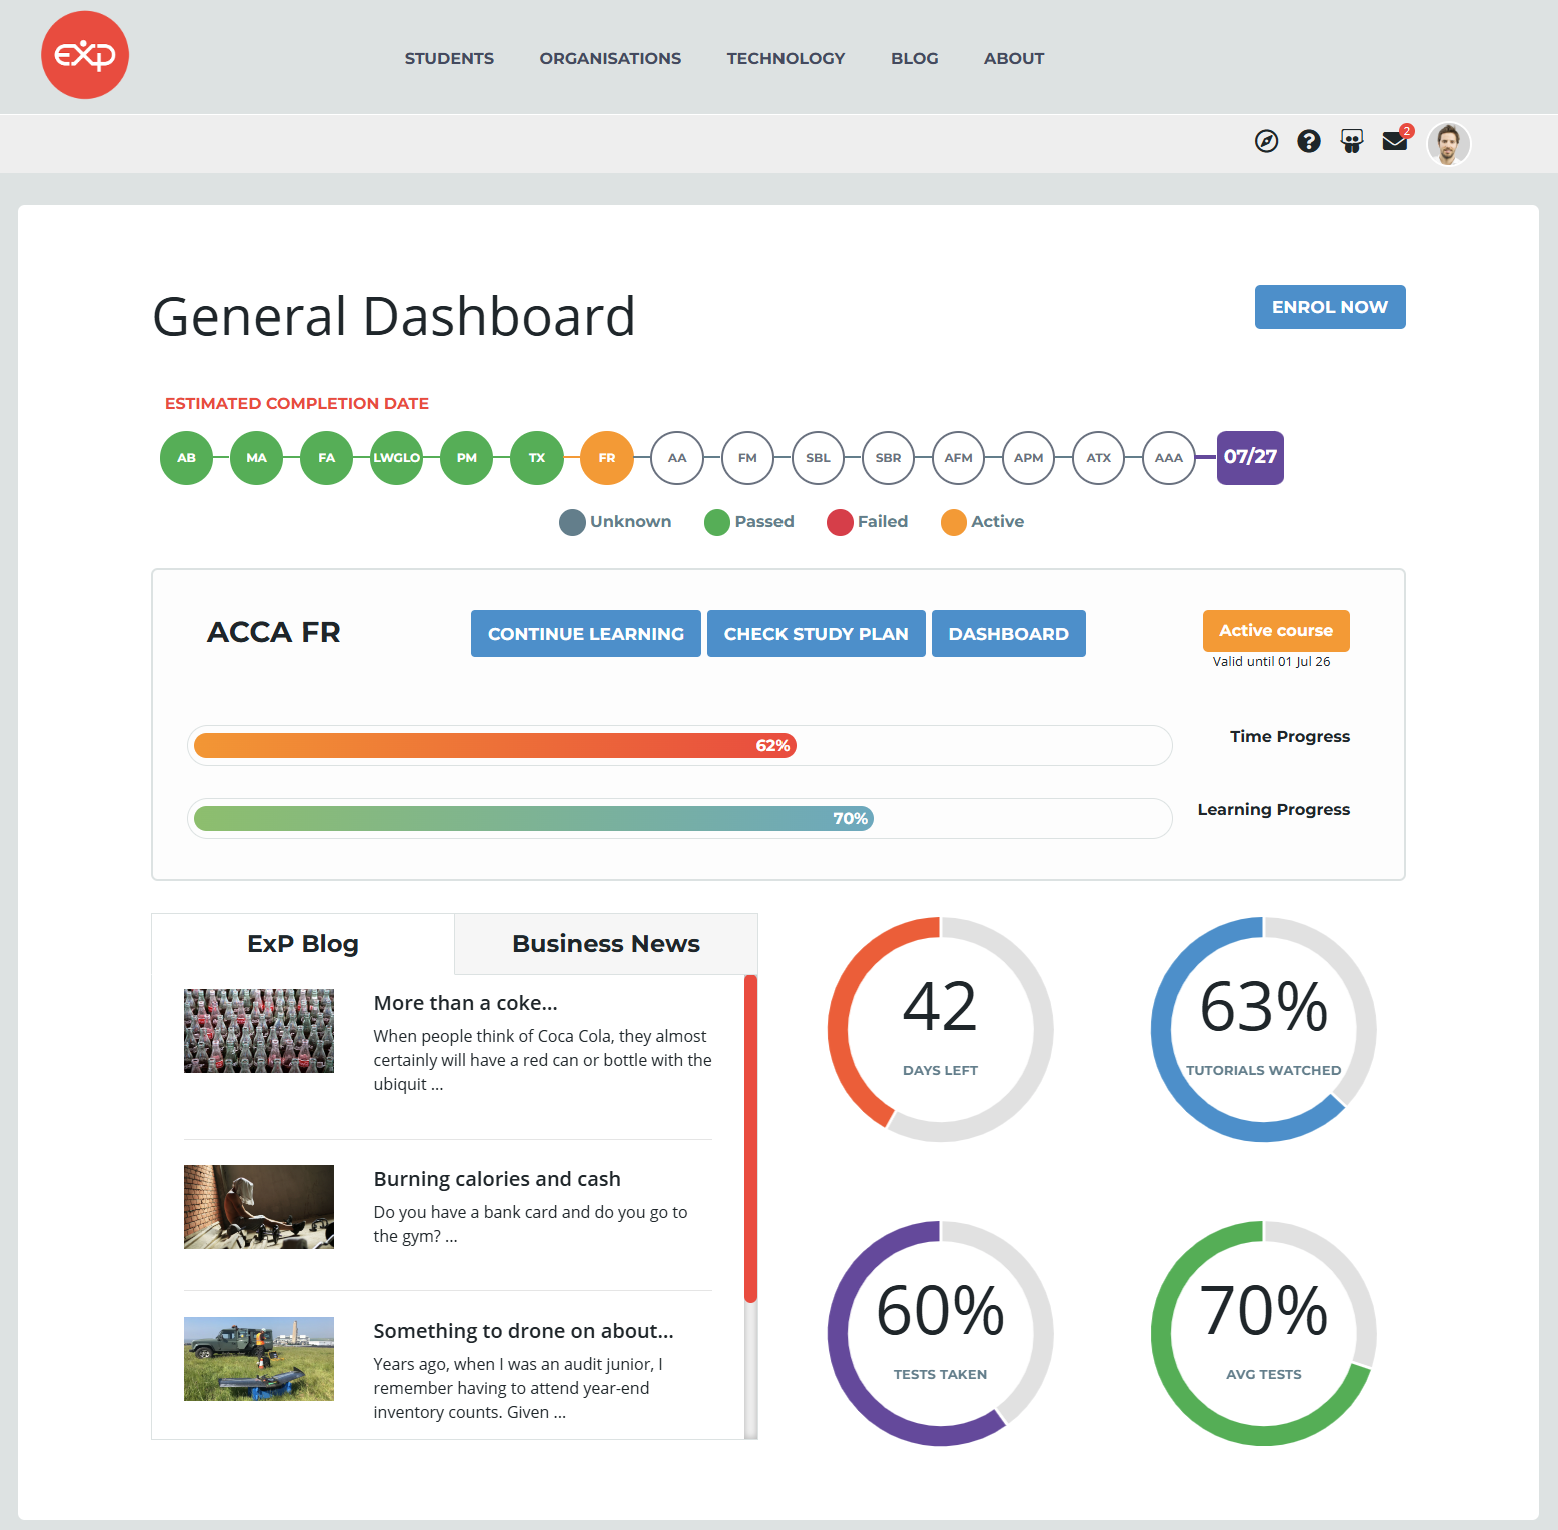This screenshot has height=1530, width=1558.
Task: Select the AB passed exam circle
Action: (186, 458)
